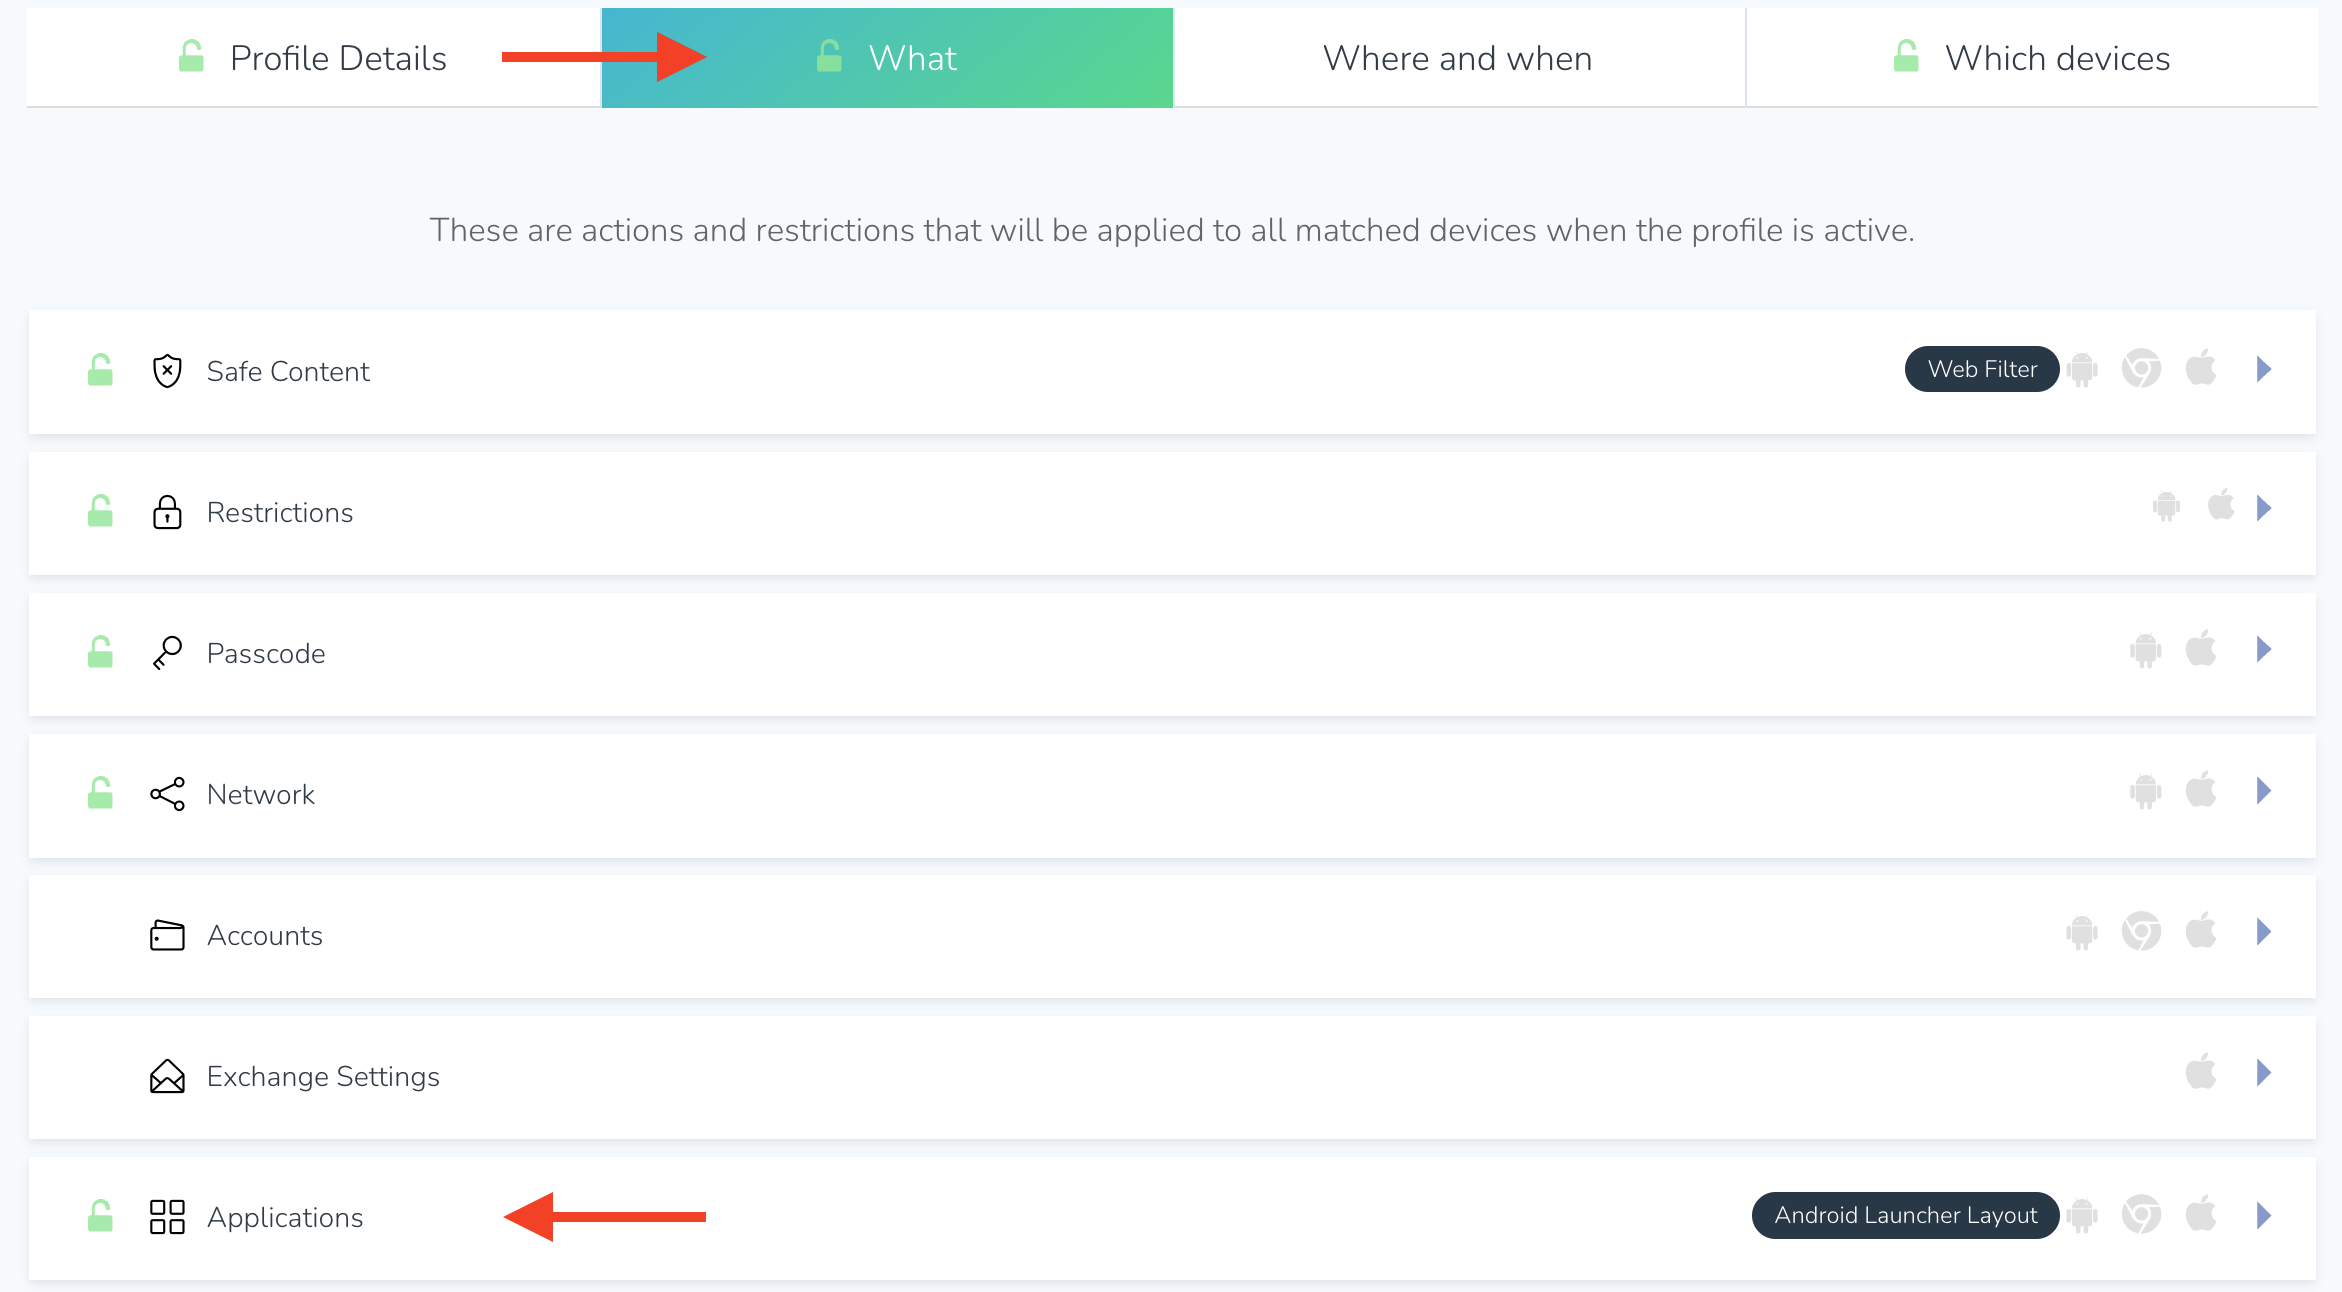Toggle the green lock beside Safe Content

tap(100, 370)
